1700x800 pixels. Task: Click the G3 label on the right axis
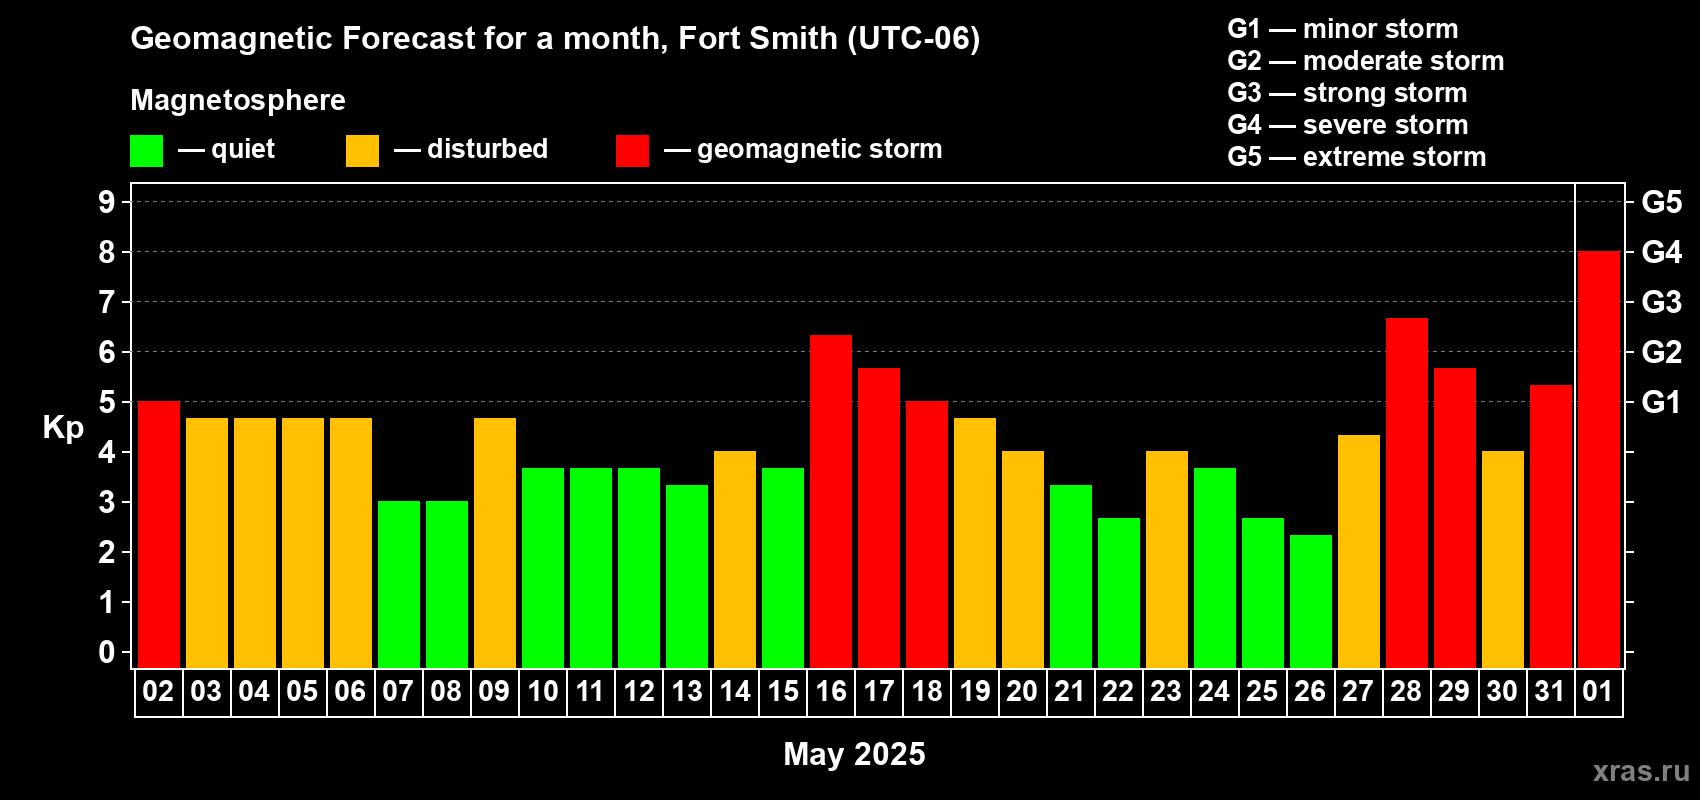click(x=1662, y=302)
